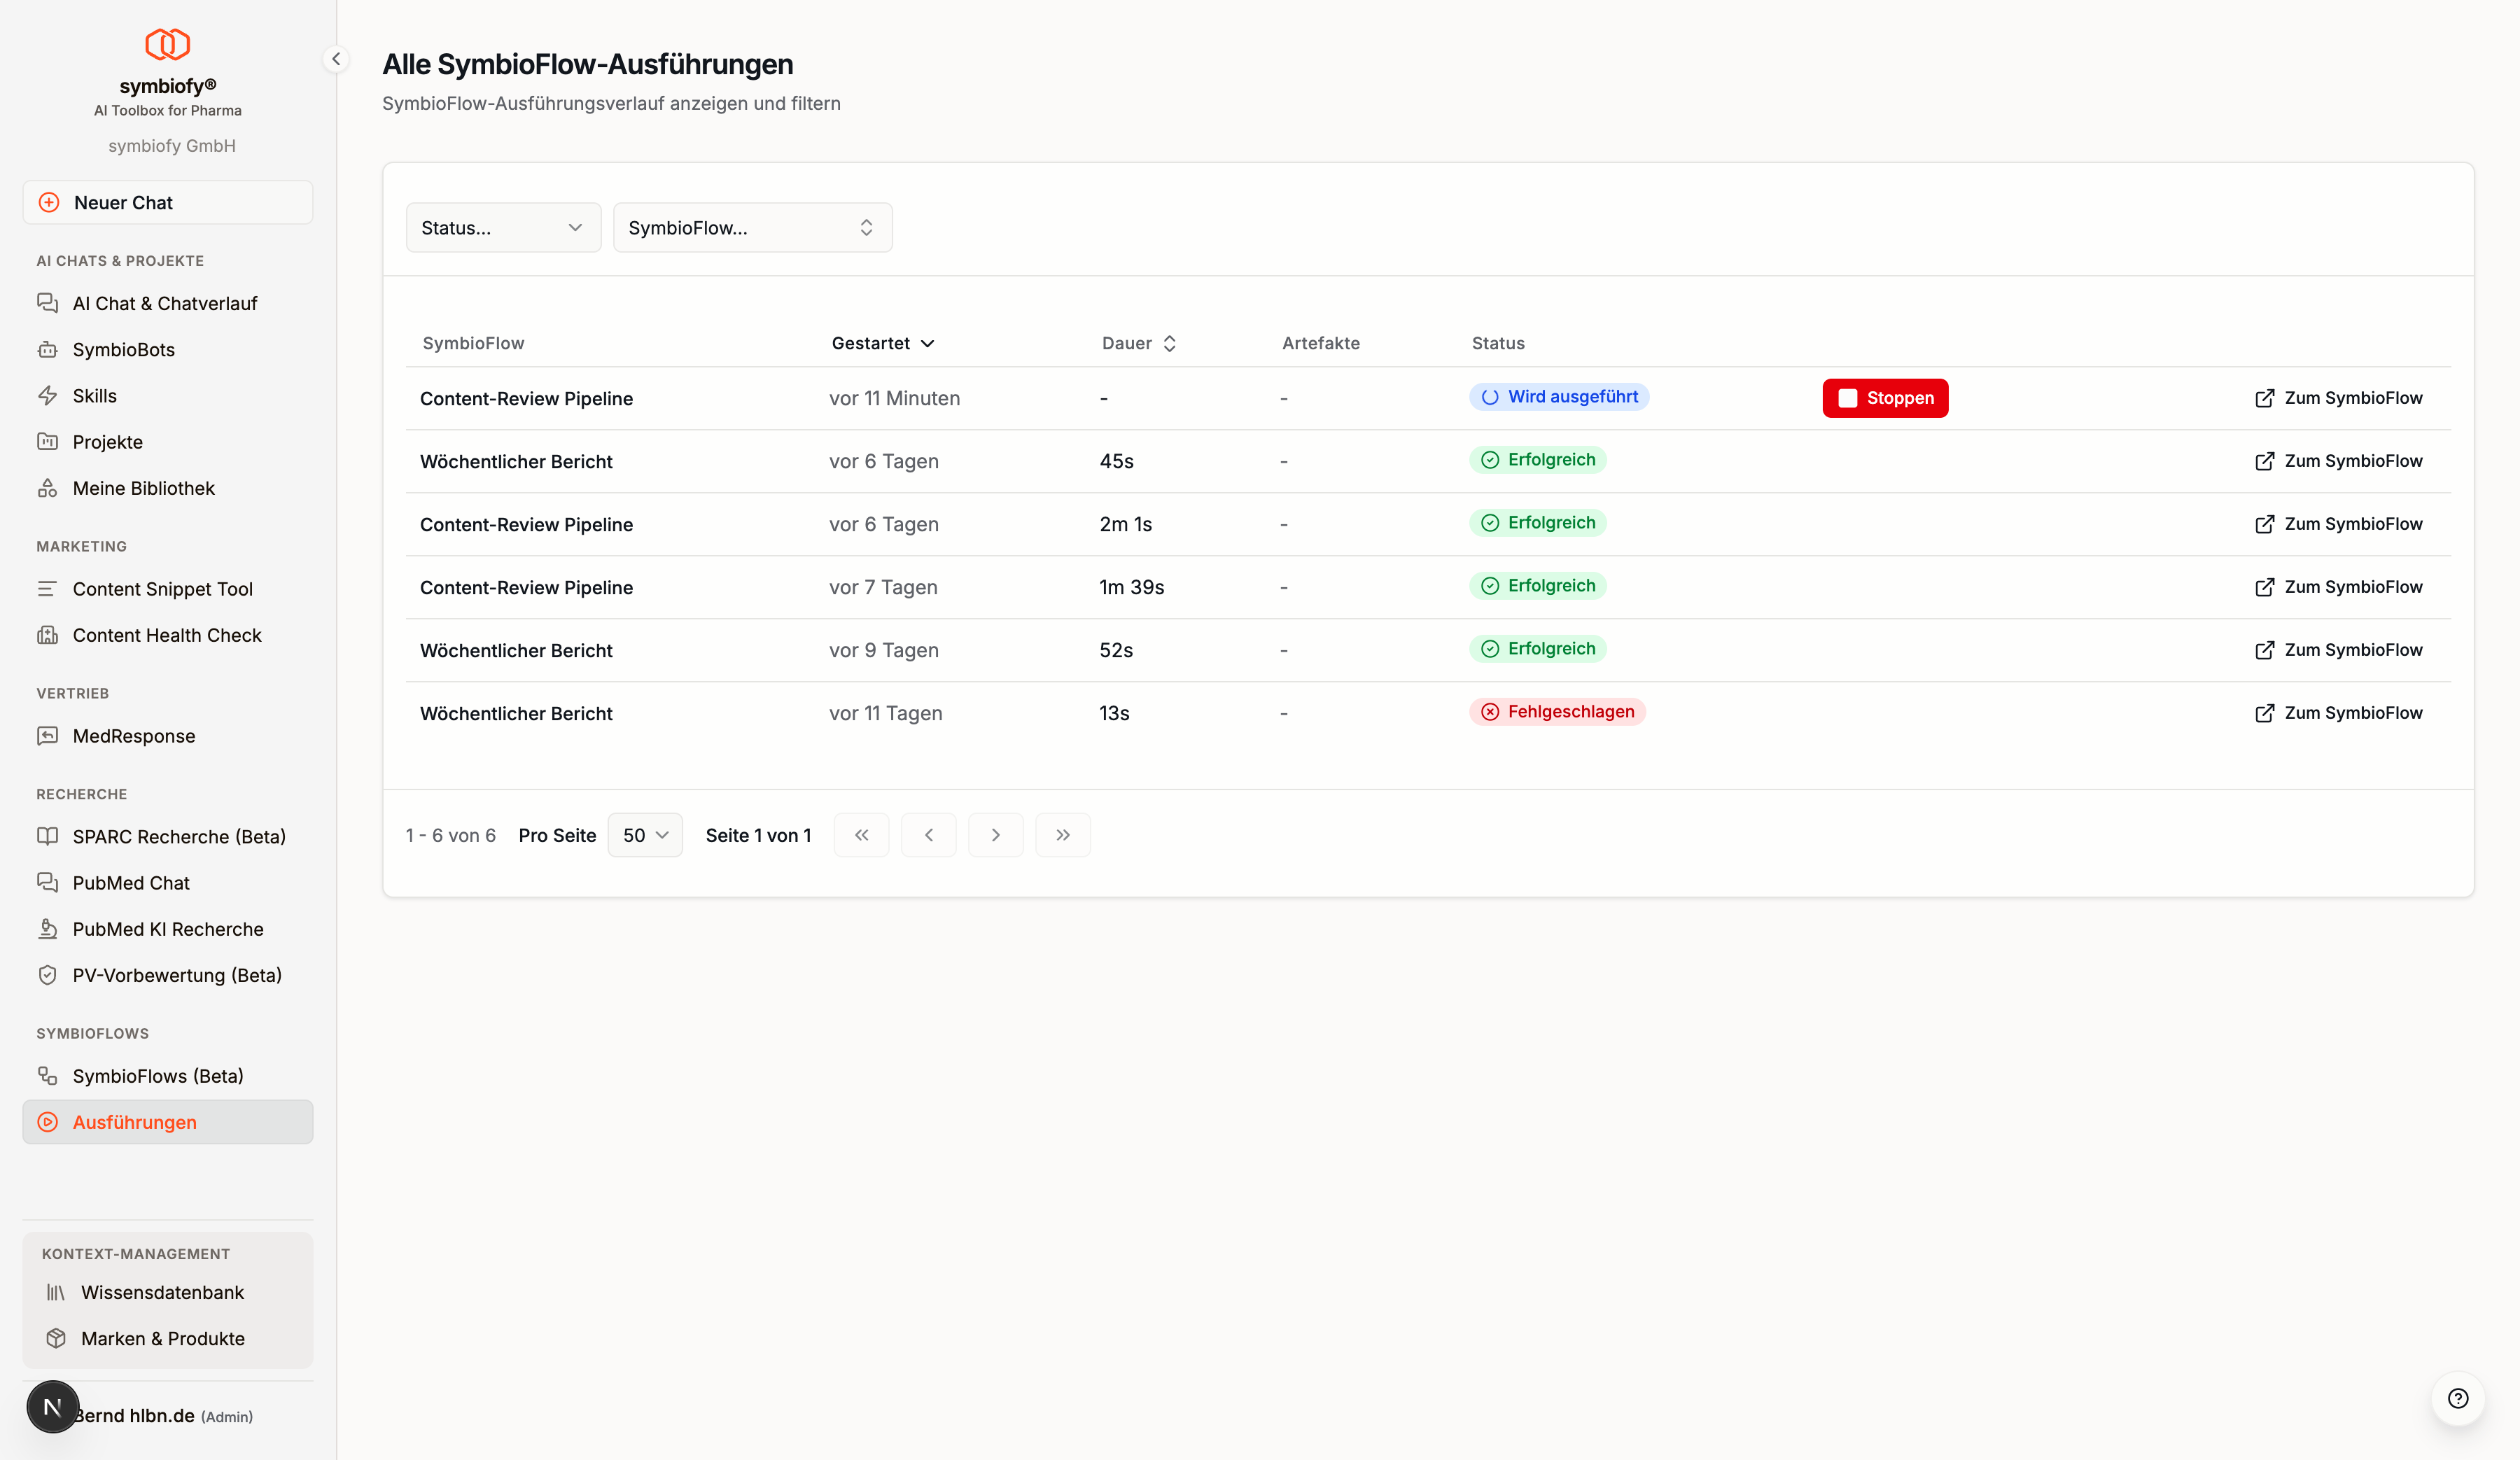The height and width of the screenshot is (1460, 2520).
Task: Go to previous page arrow button
Action: [x=928, y=835]
